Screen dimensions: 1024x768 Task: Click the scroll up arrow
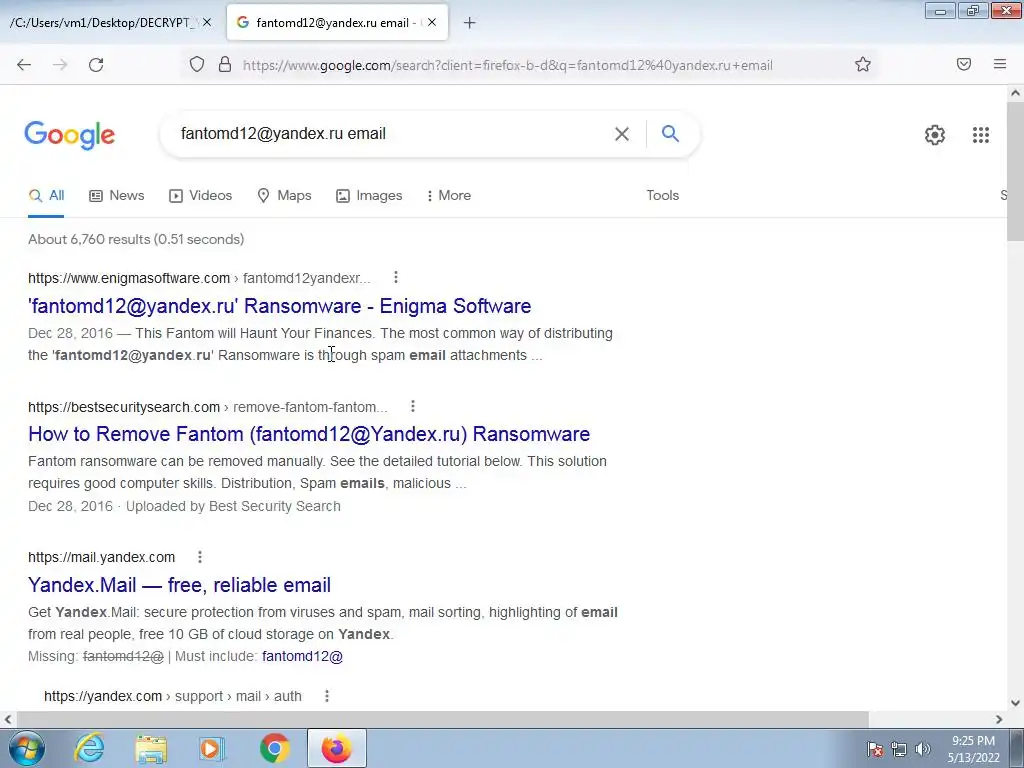click(x=1016, y=93)
